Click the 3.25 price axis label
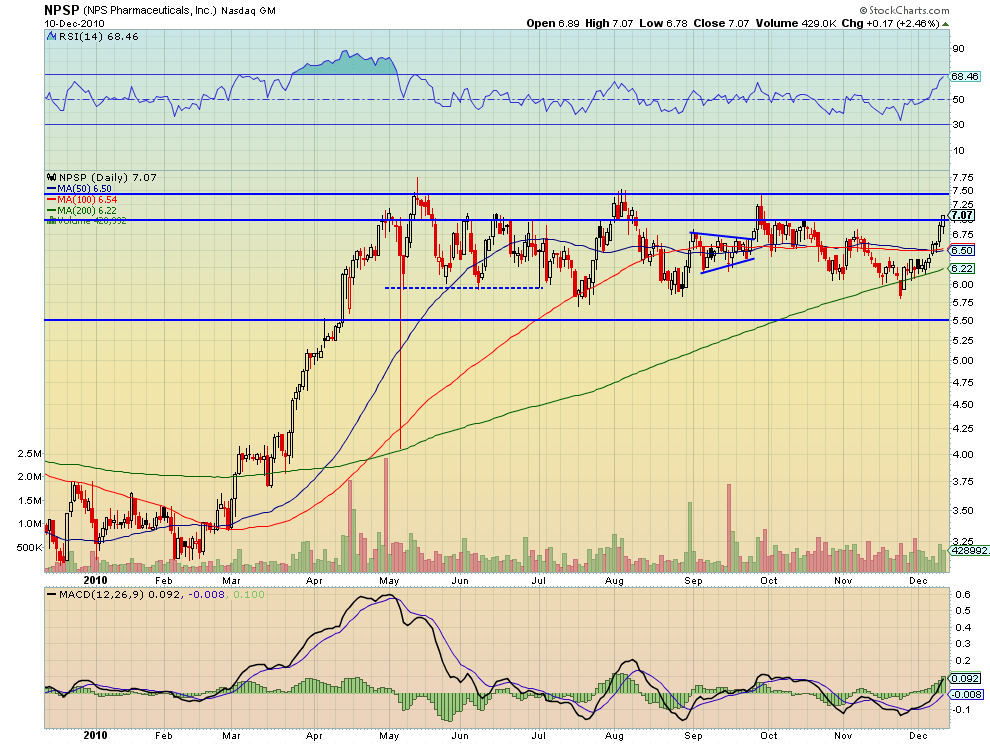This screenshot has width=990, height=744. [962, 541]
